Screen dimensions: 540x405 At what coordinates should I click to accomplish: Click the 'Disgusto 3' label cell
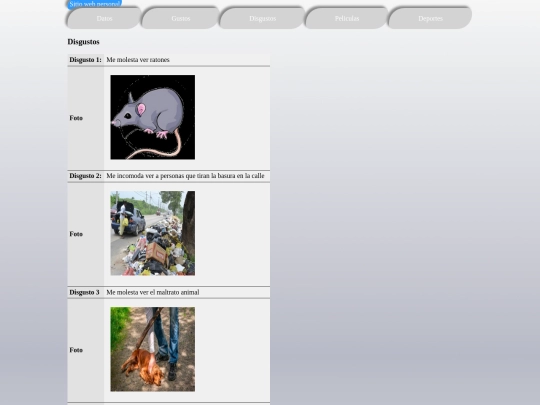coord(85,292)
